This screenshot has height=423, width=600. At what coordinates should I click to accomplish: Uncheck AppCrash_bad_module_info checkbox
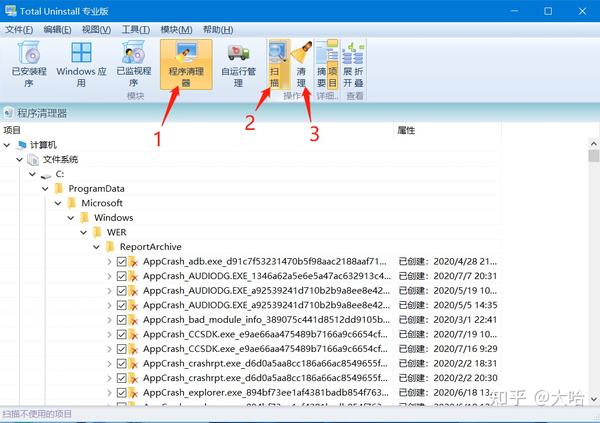pyautogui.click(x=122, y=320)
